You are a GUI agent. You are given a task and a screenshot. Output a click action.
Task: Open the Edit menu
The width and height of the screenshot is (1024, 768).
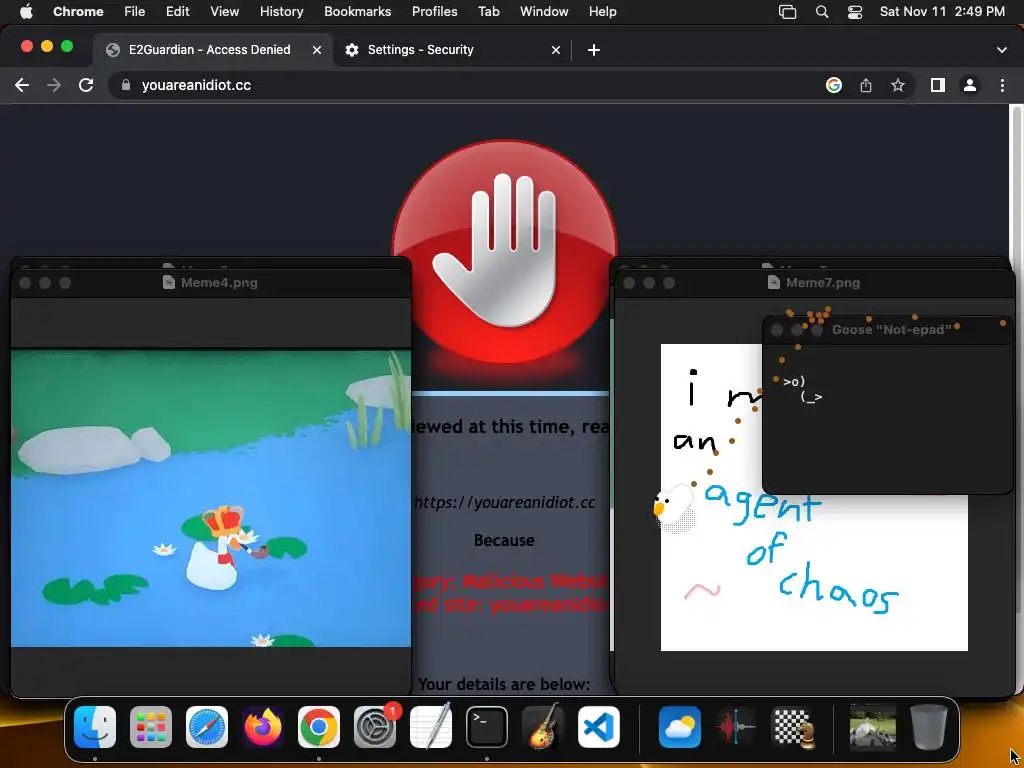[x=178, y=12]
